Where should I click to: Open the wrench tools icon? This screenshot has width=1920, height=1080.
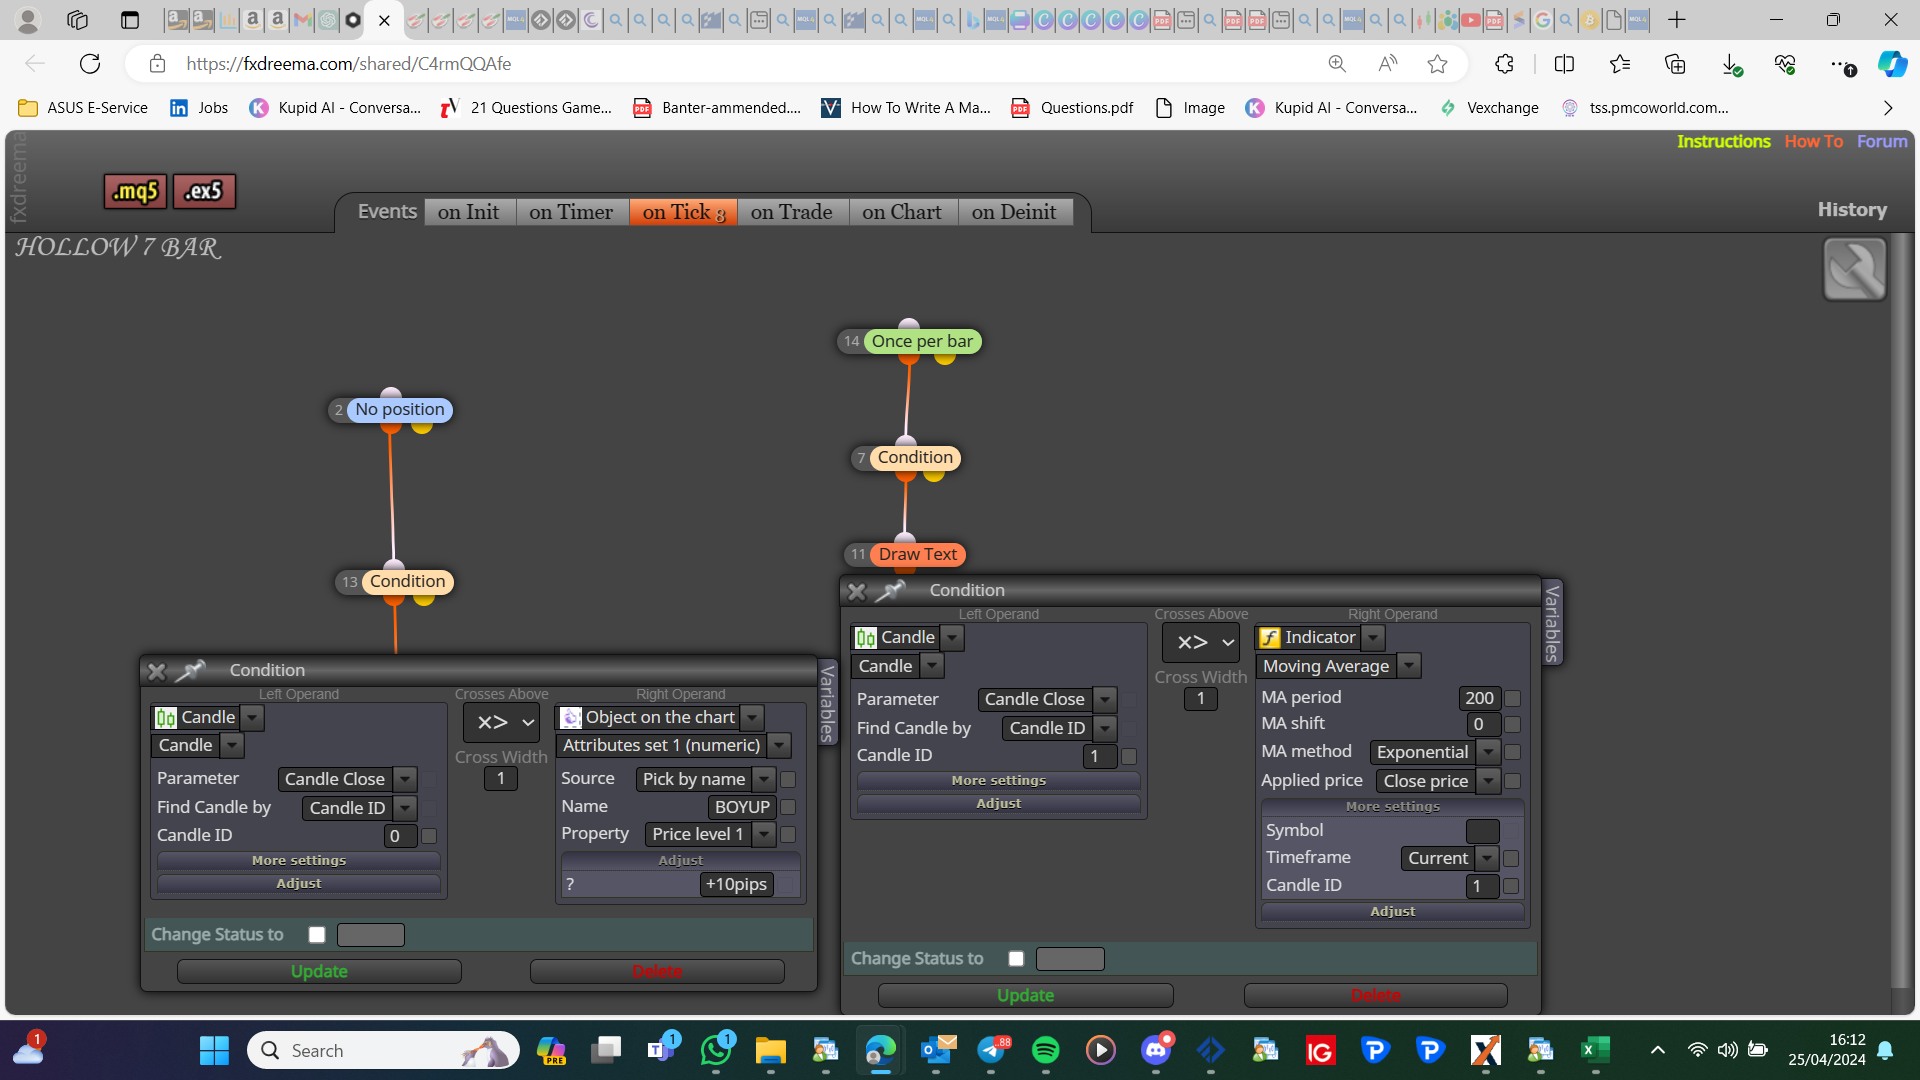tap(1854, 269)
